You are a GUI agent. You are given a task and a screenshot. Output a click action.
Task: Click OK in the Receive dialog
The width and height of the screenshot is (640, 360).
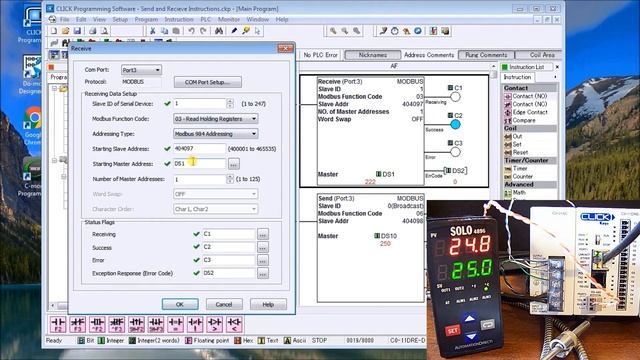coord(180,304)
